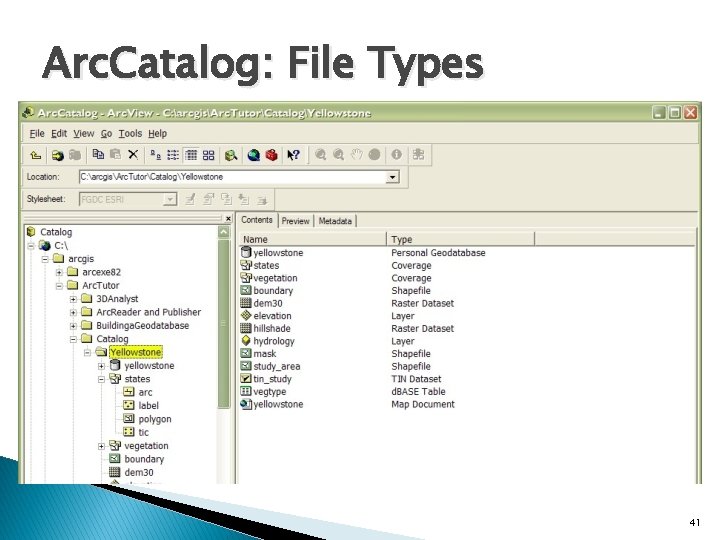
Task: Switch to Large Icons view
Action: tap(155, 155)
